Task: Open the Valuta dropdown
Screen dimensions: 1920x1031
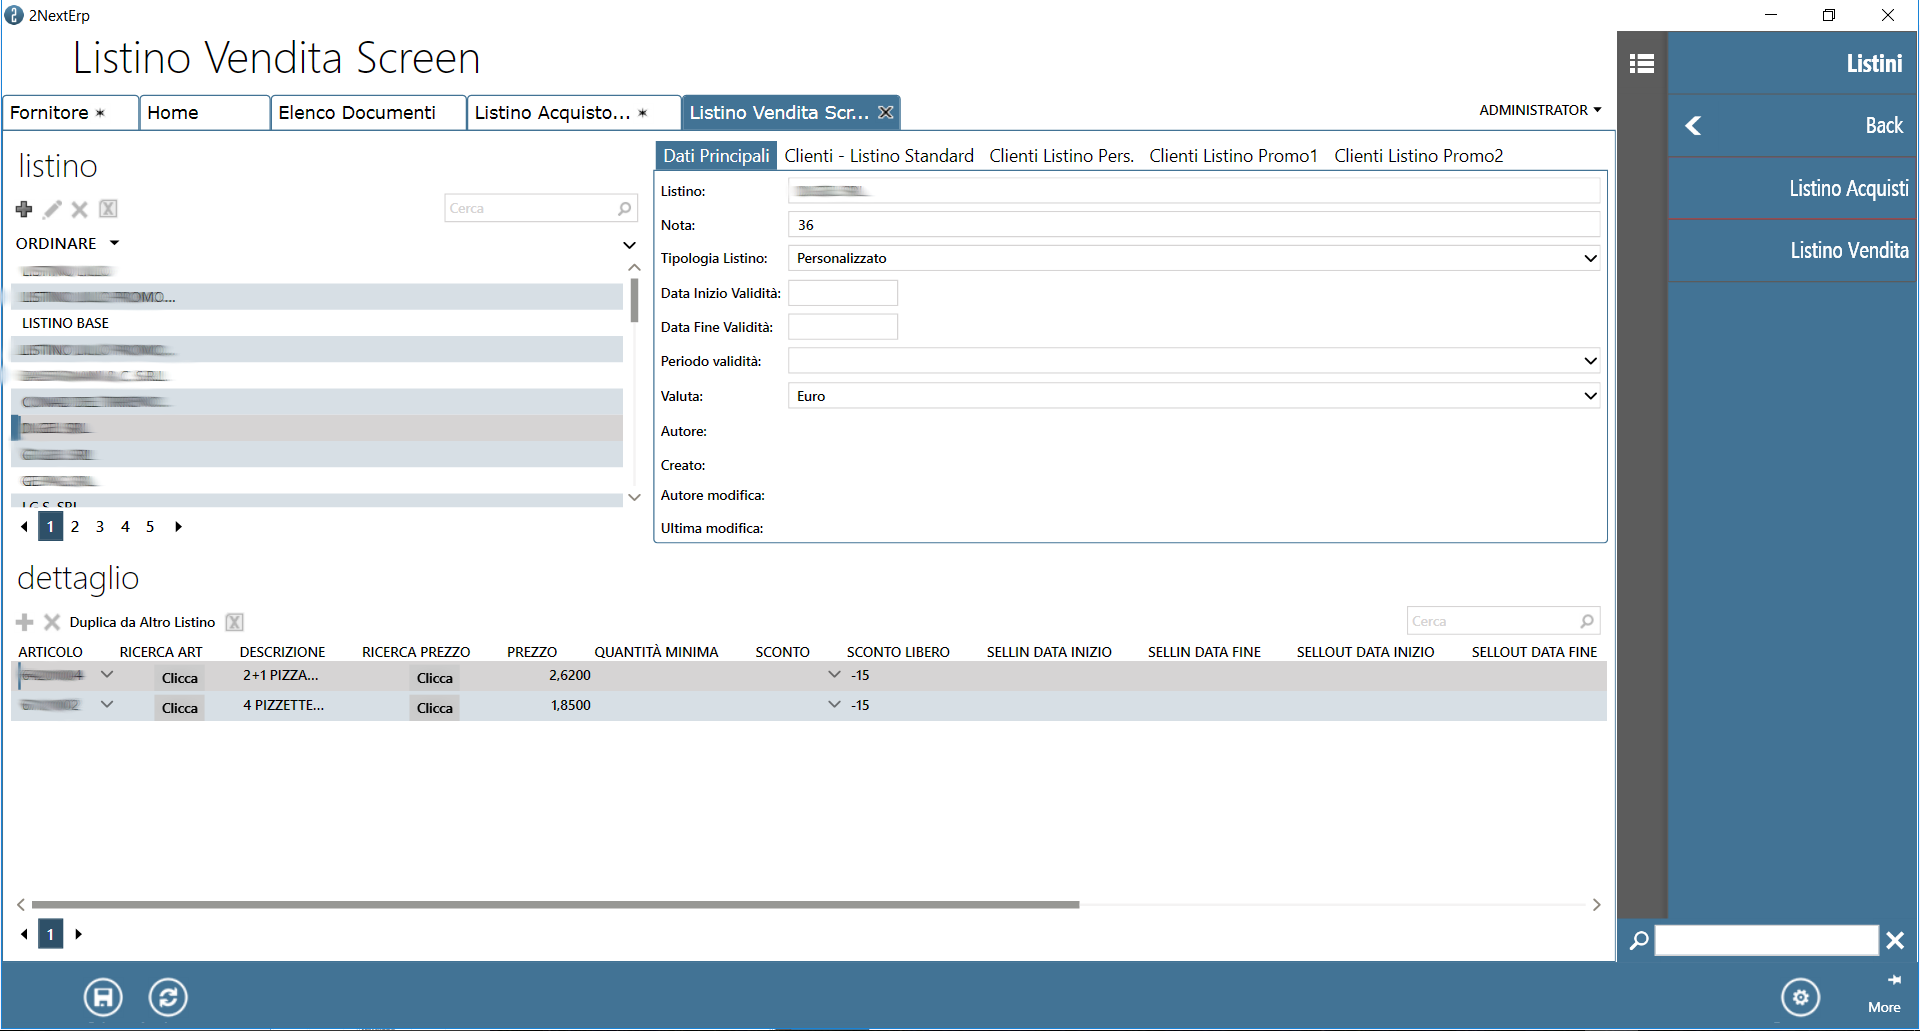Action: tap(1590, 396)
